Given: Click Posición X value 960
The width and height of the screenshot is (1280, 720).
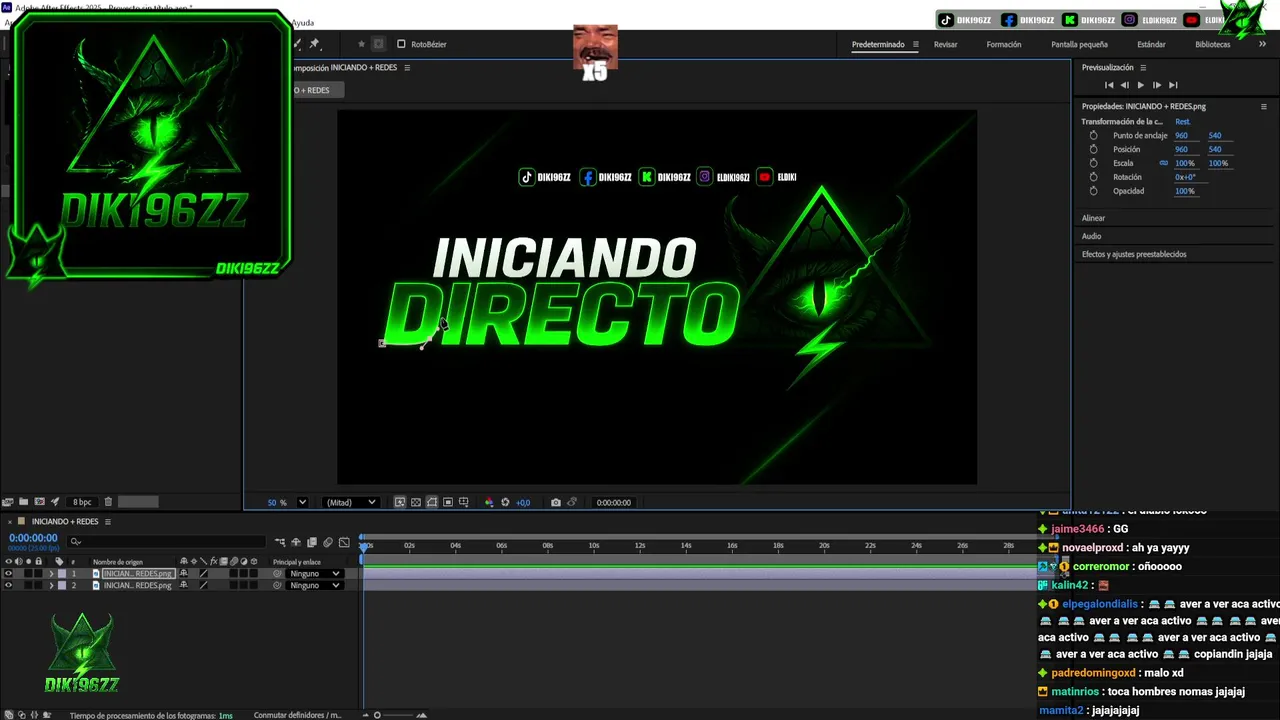Looking at the screenshot, I should tap(1181, 149).
